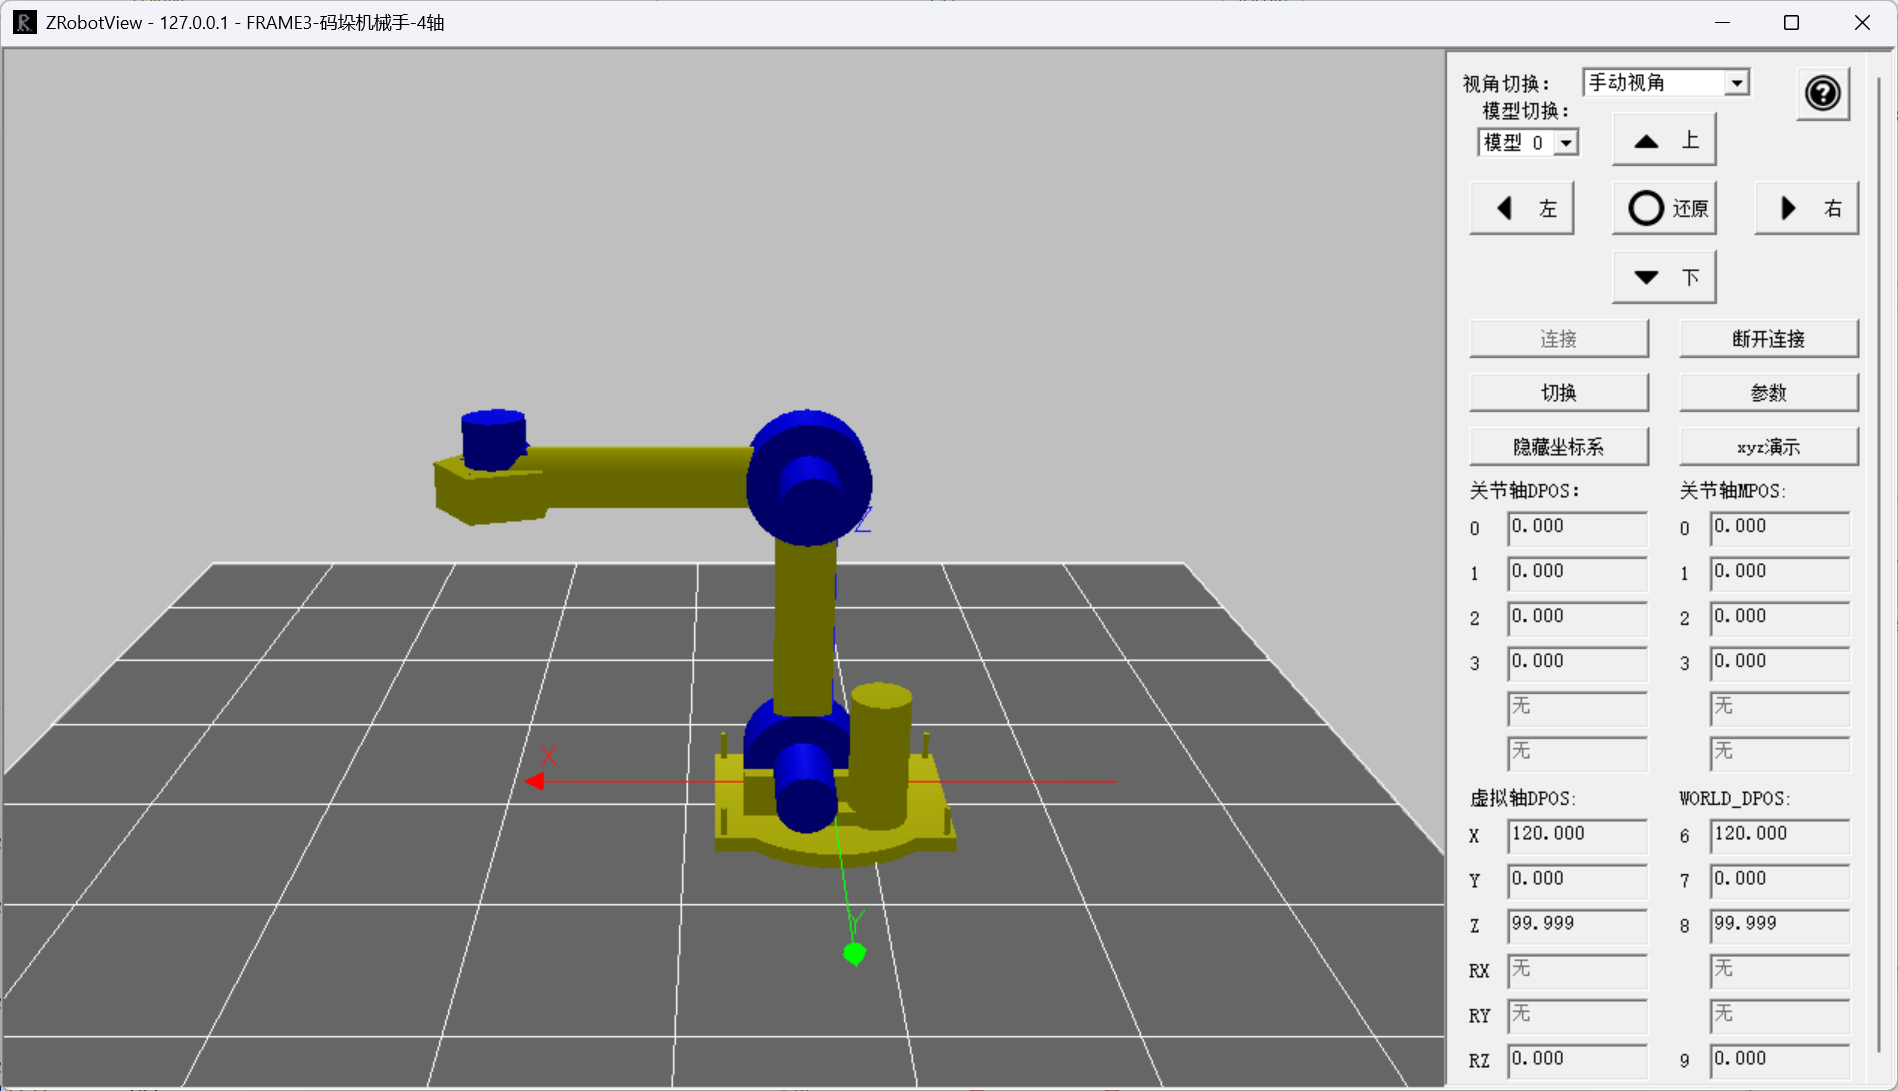This screenshot has height=1091, width=1898.
Task: Rotate the view left using the 左 arrow
Action: (x=1521, y=207)
